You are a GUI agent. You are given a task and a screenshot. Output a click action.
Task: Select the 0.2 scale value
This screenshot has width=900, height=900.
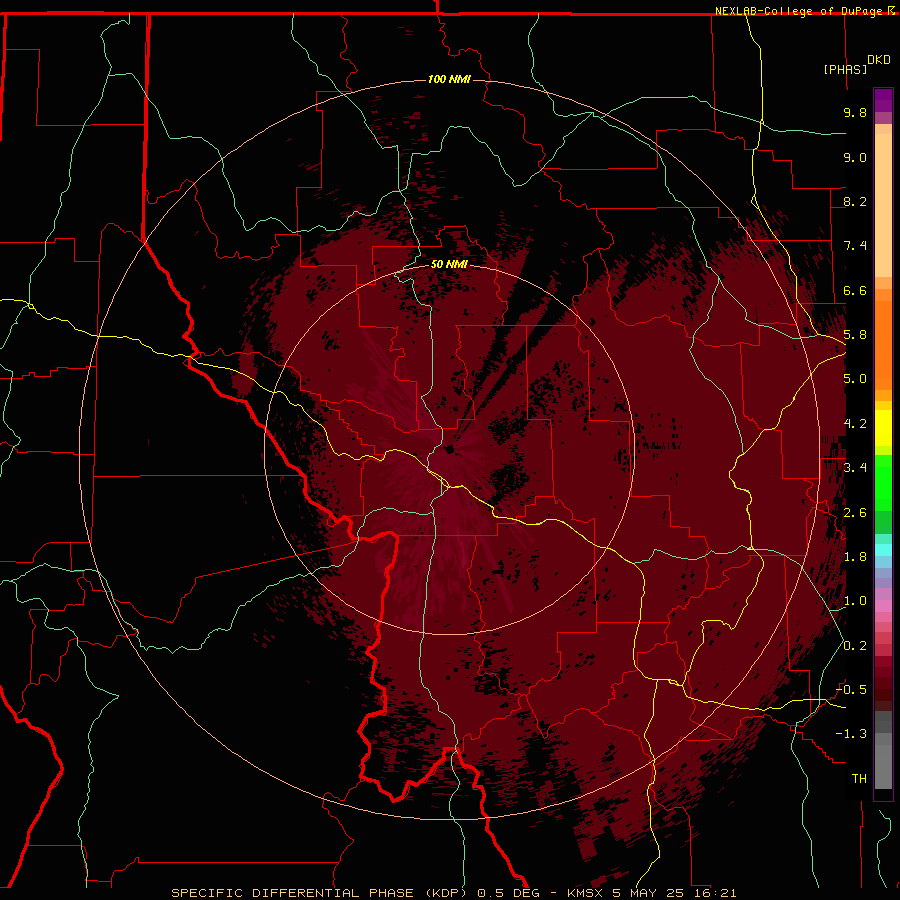855,646
